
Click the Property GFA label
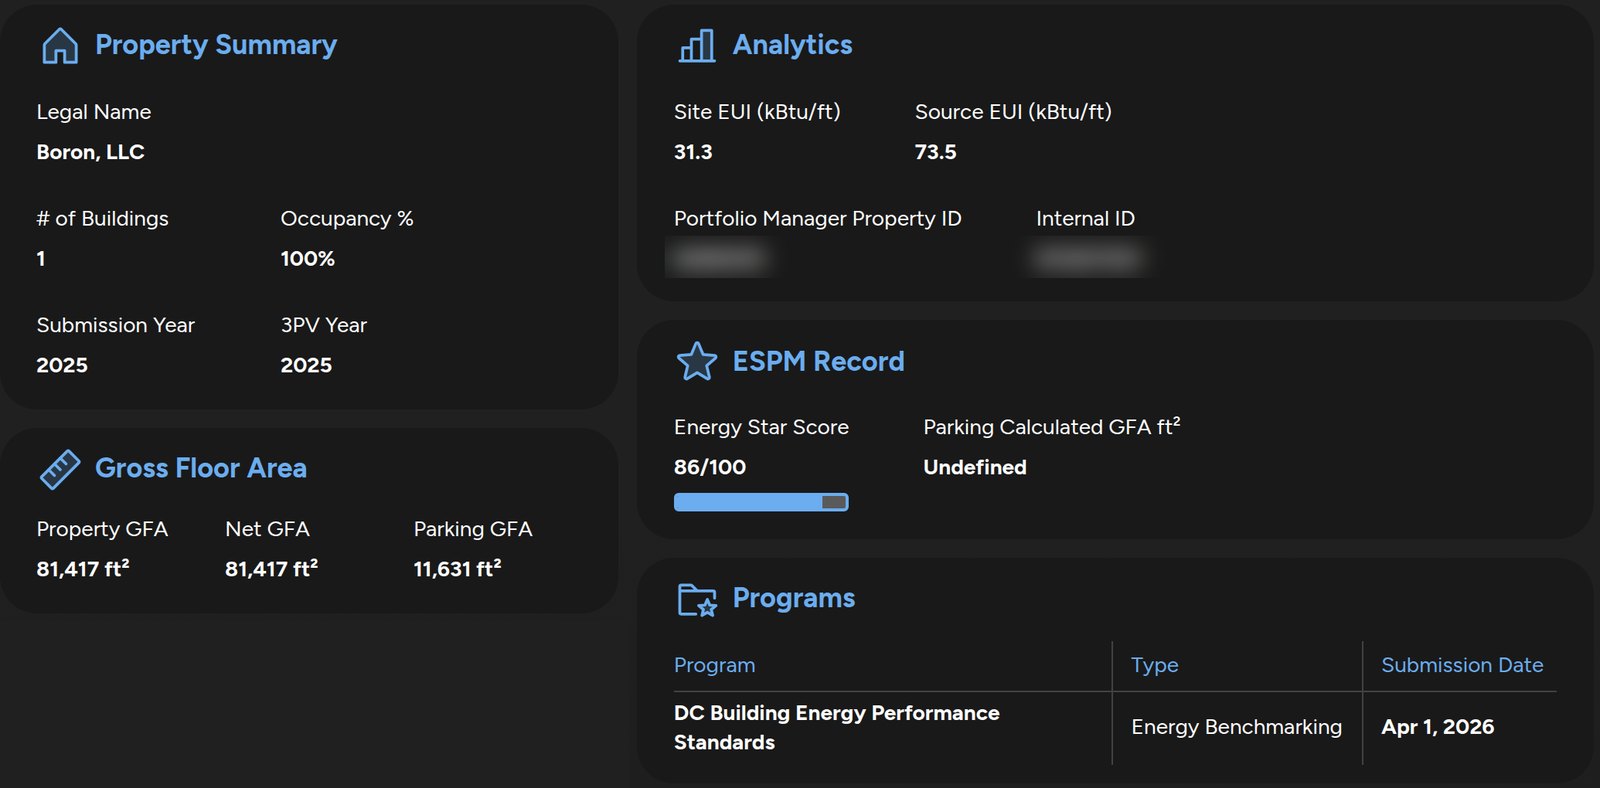coord(102,529)
